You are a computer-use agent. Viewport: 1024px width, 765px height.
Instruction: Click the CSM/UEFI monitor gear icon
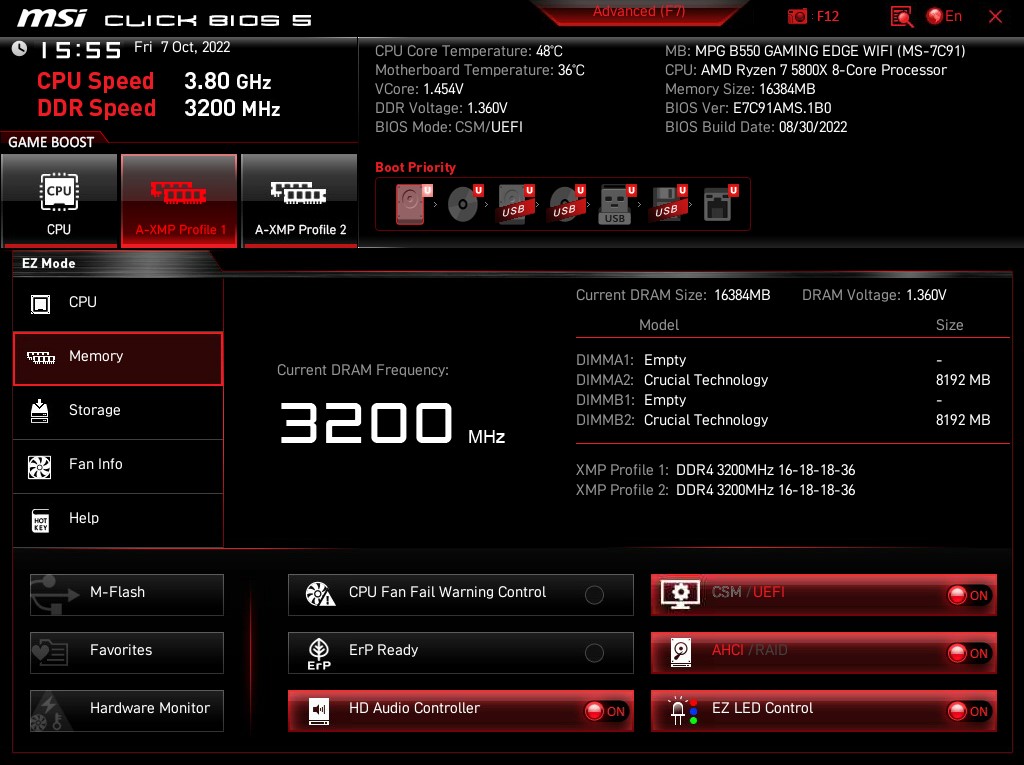(x=680, y=594)
